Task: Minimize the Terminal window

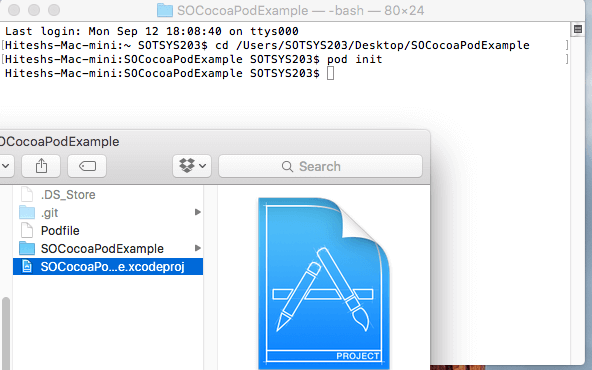Action: [x=34, y=10]
